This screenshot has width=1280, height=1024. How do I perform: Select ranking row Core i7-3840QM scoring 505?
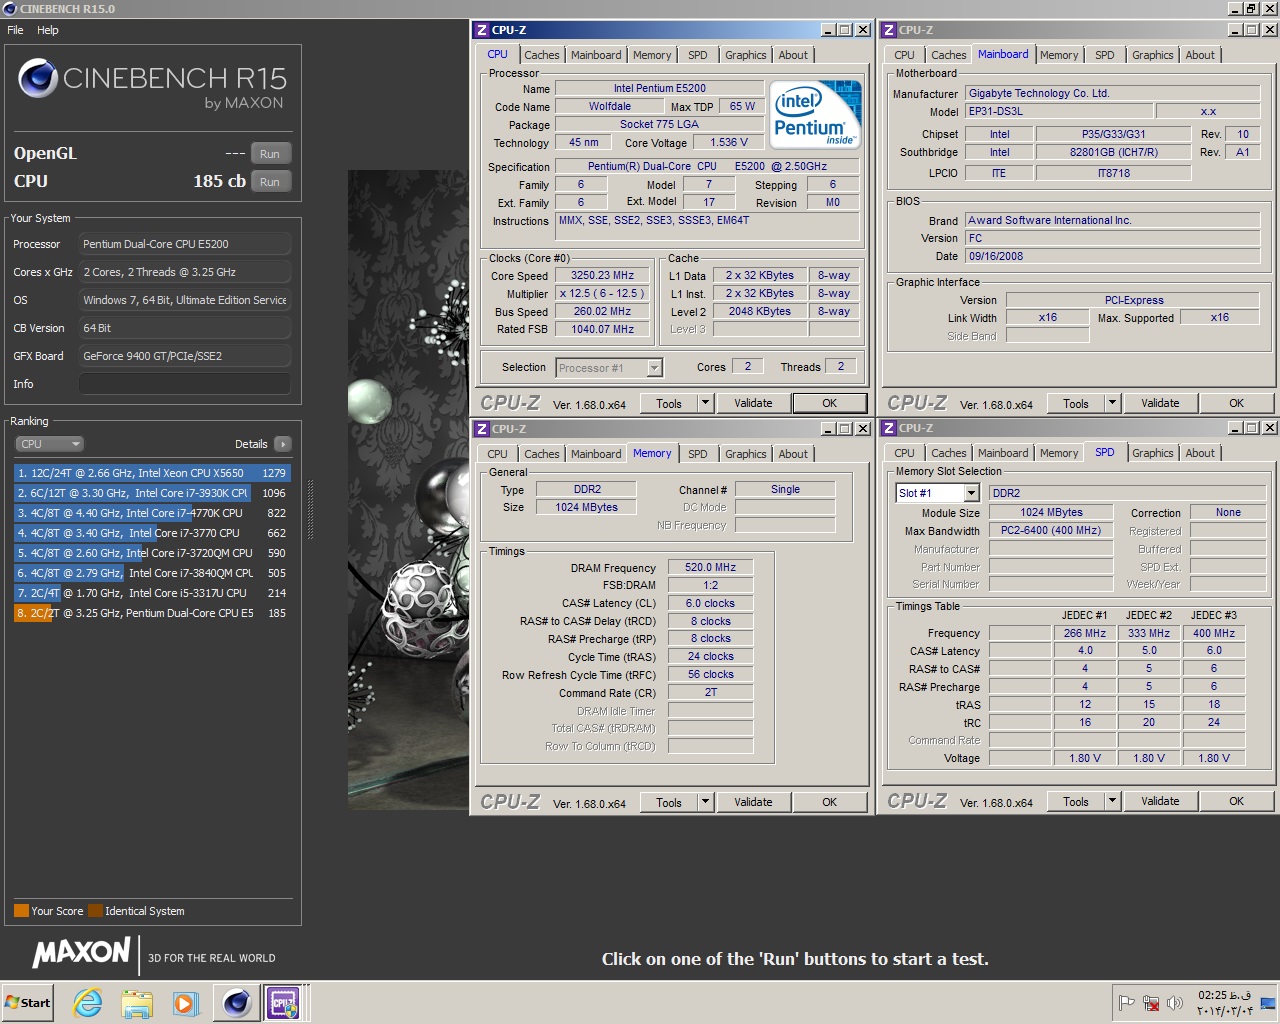(152, 573)
